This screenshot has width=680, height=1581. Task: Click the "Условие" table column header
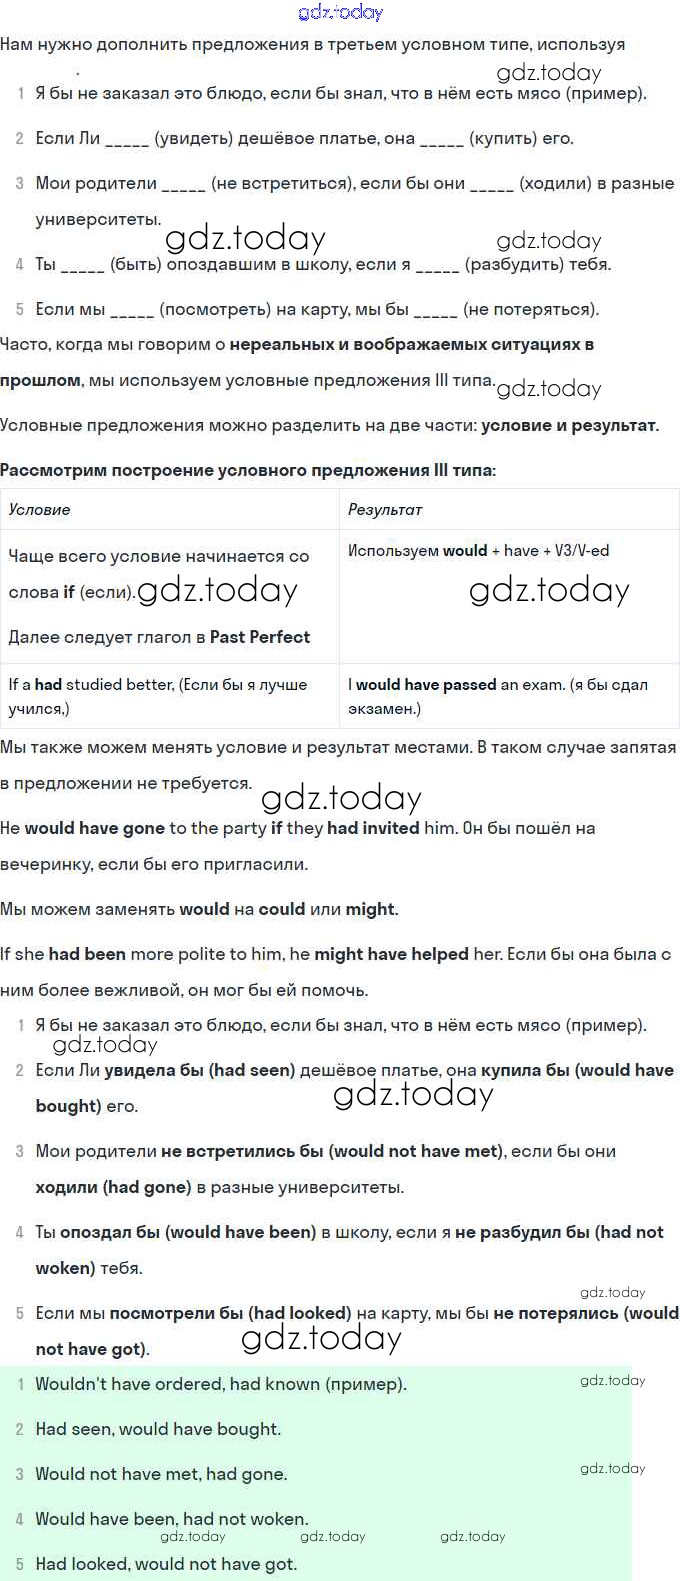click(x=40, y=510)
